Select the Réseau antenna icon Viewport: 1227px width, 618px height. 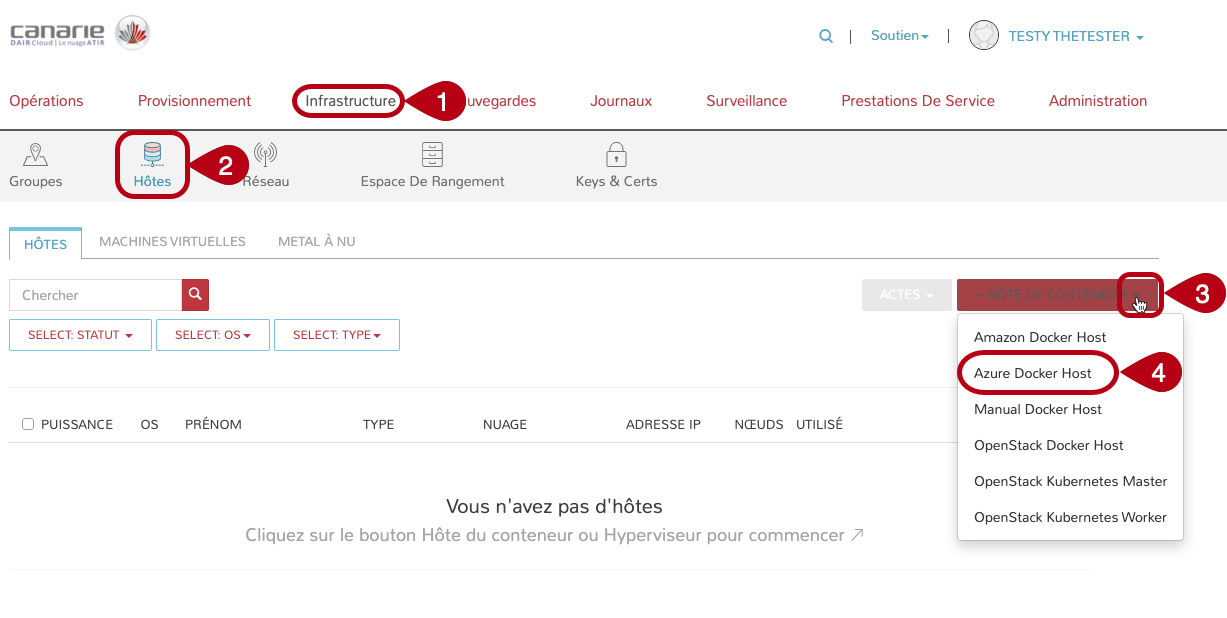click(265, 154)
